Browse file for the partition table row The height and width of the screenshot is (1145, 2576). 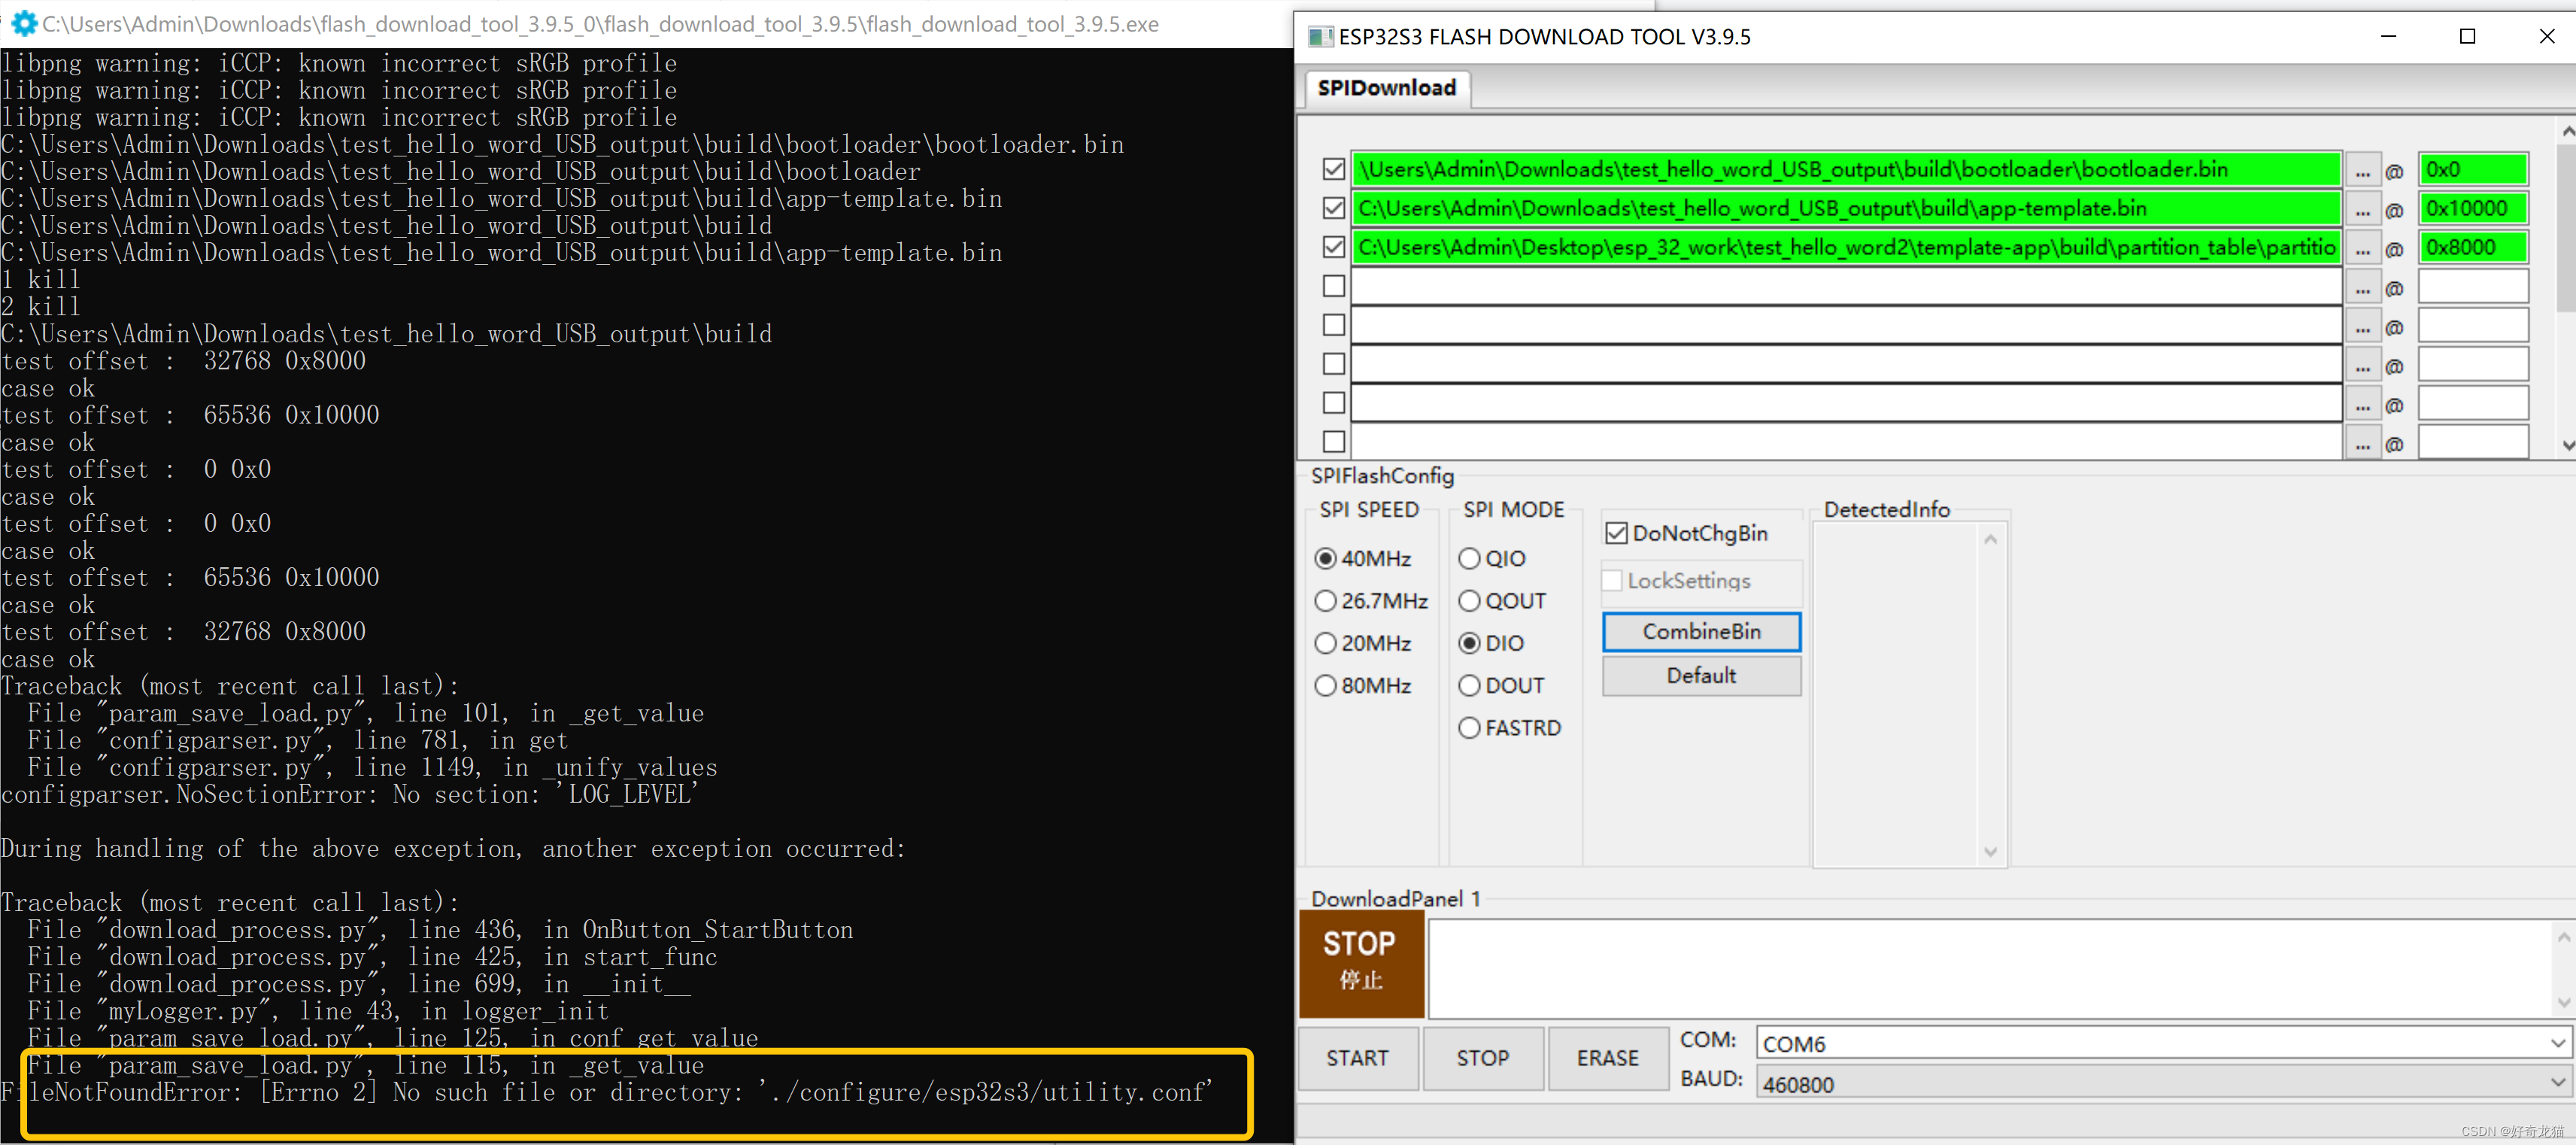coord(2362,248)
